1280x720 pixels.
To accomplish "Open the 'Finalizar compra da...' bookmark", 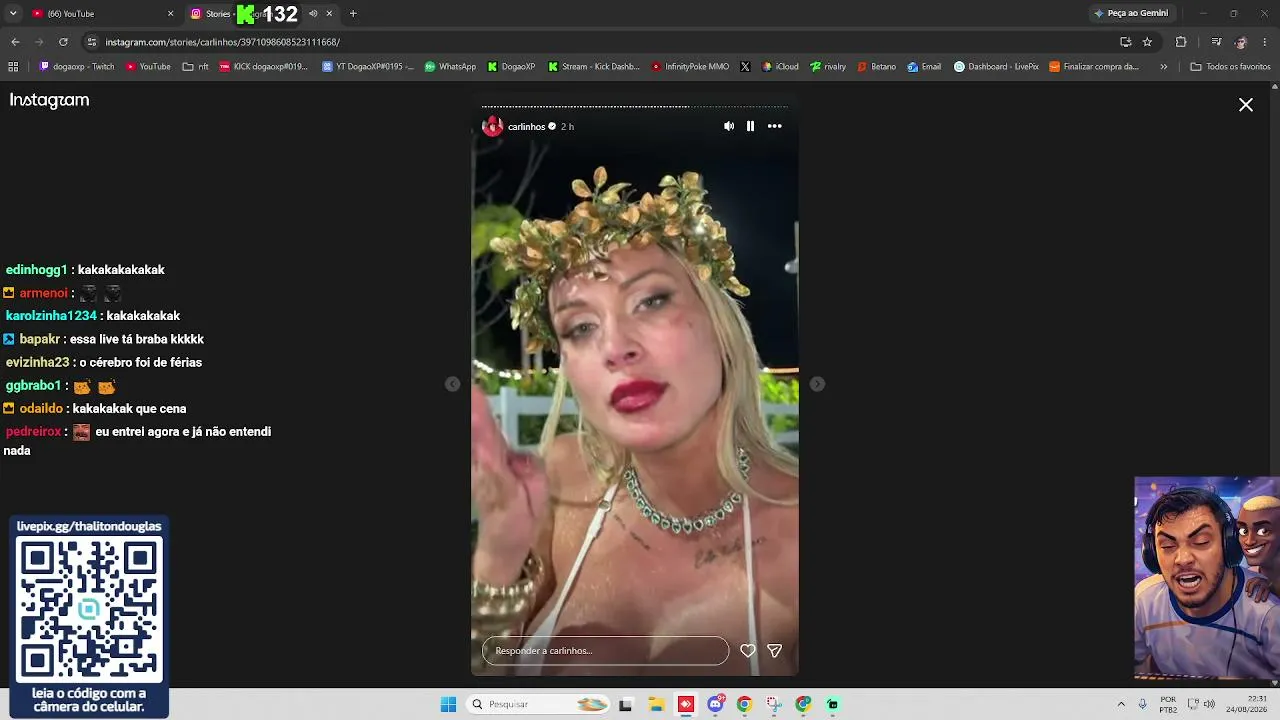I will [x=1094, y=67].
